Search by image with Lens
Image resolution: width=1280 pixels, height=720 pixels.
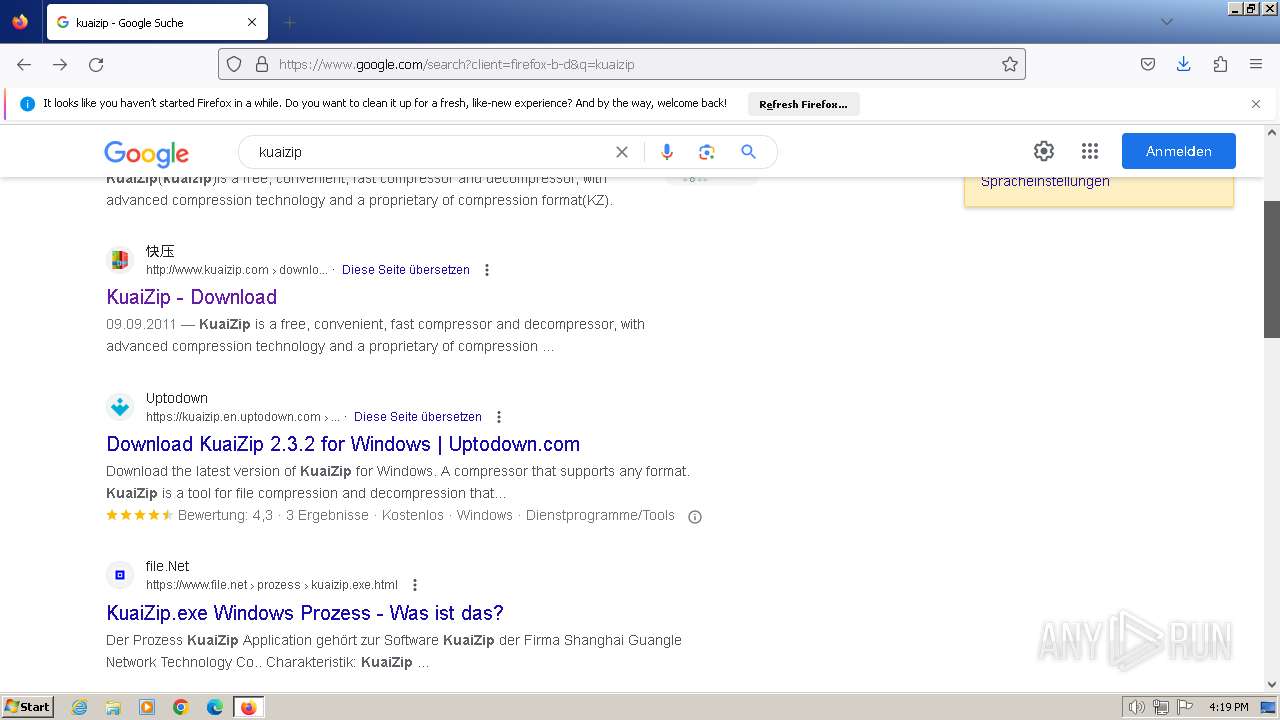707,152
